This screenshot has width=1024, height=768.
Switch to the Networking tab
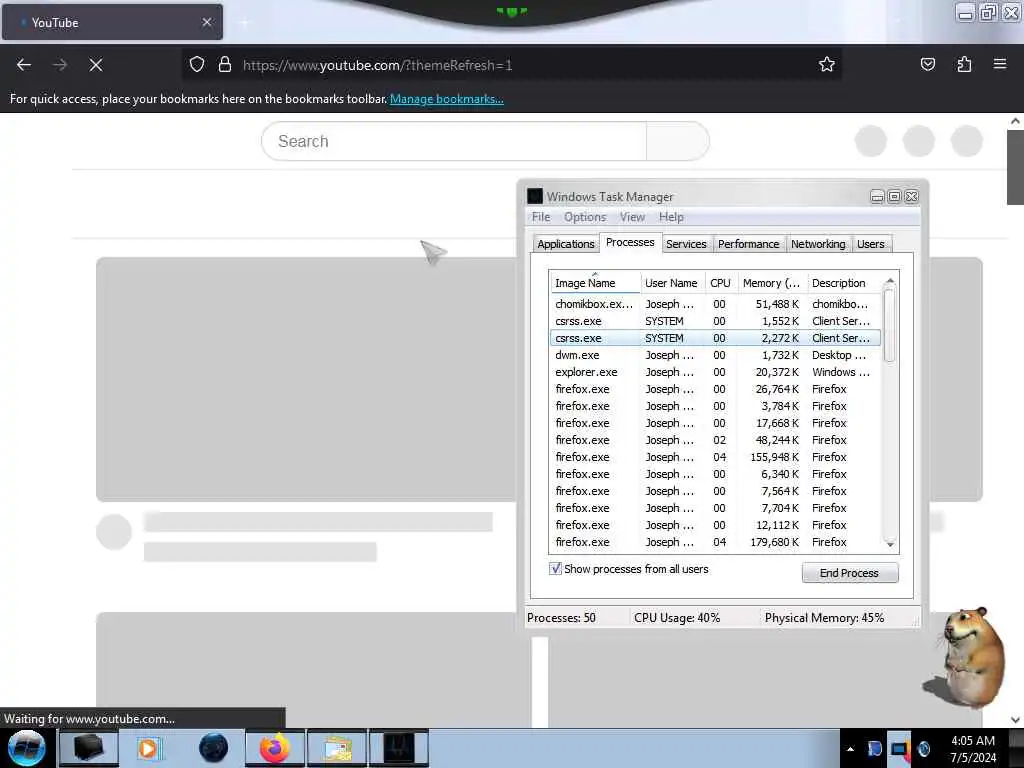pyautogui.click(x=818, y=244)
